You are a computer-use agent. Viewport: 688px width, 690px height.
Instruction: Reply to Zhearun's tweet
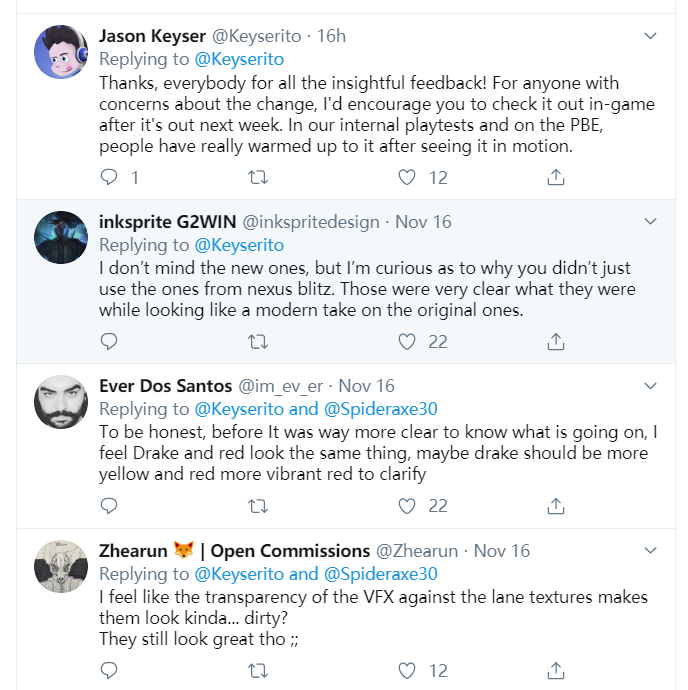tap(110, 670)
